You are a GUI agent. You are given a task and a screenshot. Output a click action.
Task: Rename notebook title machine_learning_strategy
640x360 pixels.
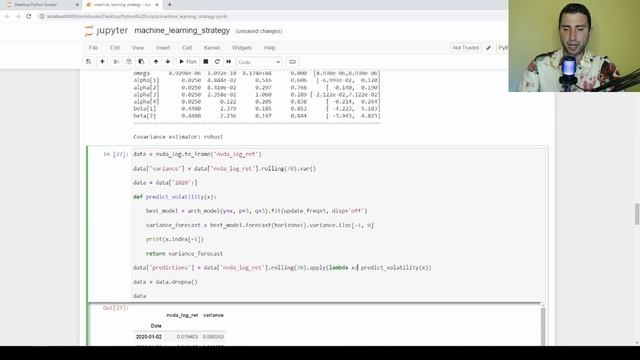(x=182, y=31)
